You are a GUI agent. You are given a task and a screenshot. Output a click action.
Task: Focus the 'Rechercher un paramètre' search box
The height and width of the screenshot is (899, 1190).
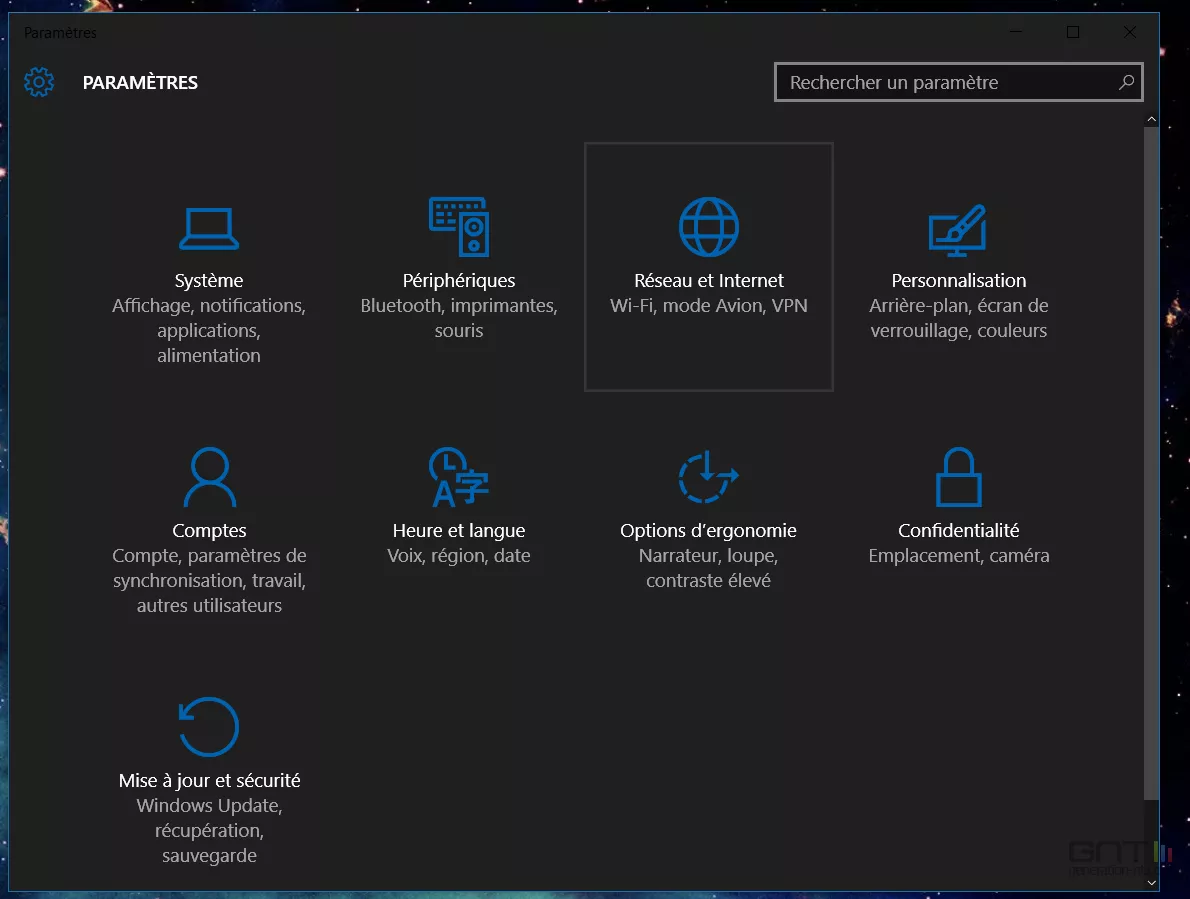pos(958,82)
